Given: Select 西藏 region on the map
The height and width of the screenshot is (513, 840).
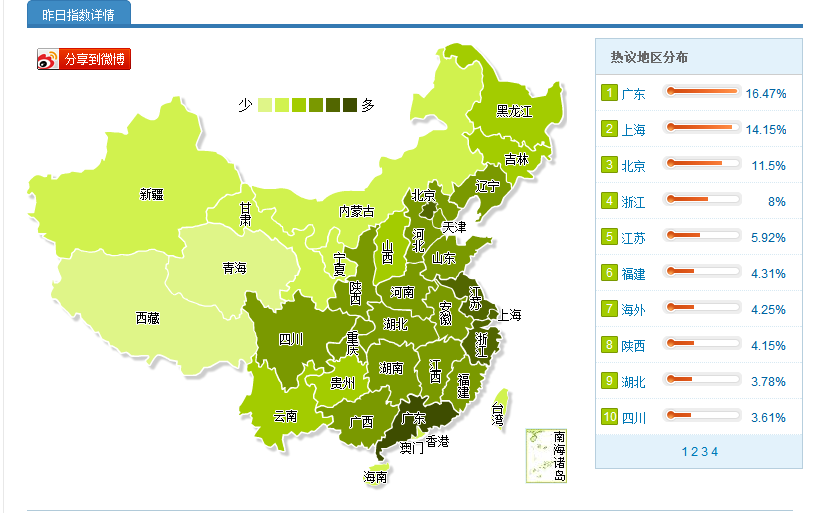Looking at the screenshot, I should pyautogui.click(x=147, y=318).
